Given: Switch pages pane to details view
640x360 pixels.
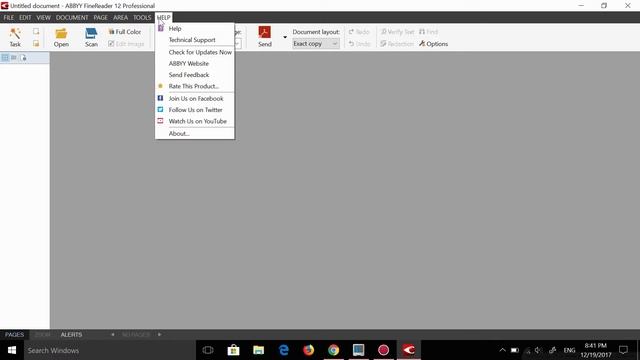Looking at the screenshot, I should pyautogui.click(x=14, y=58).
